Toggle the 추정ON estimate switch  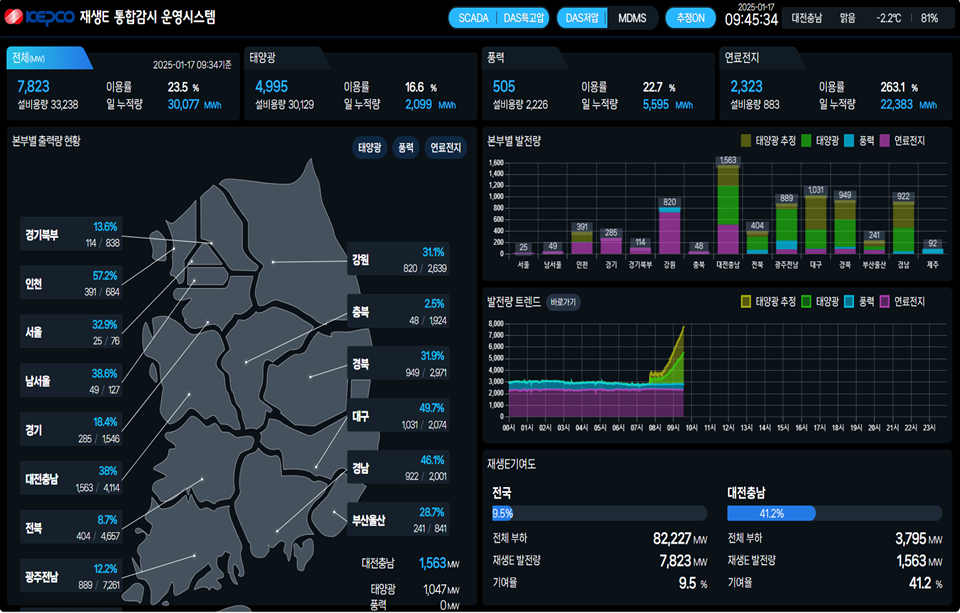click(x=690, y=18)
